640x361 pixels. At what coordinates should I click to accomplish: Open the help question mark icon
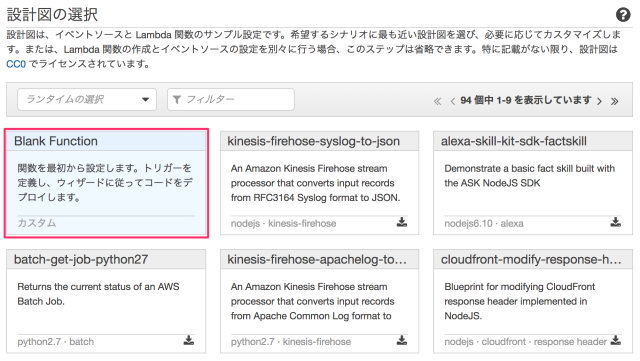623,15
